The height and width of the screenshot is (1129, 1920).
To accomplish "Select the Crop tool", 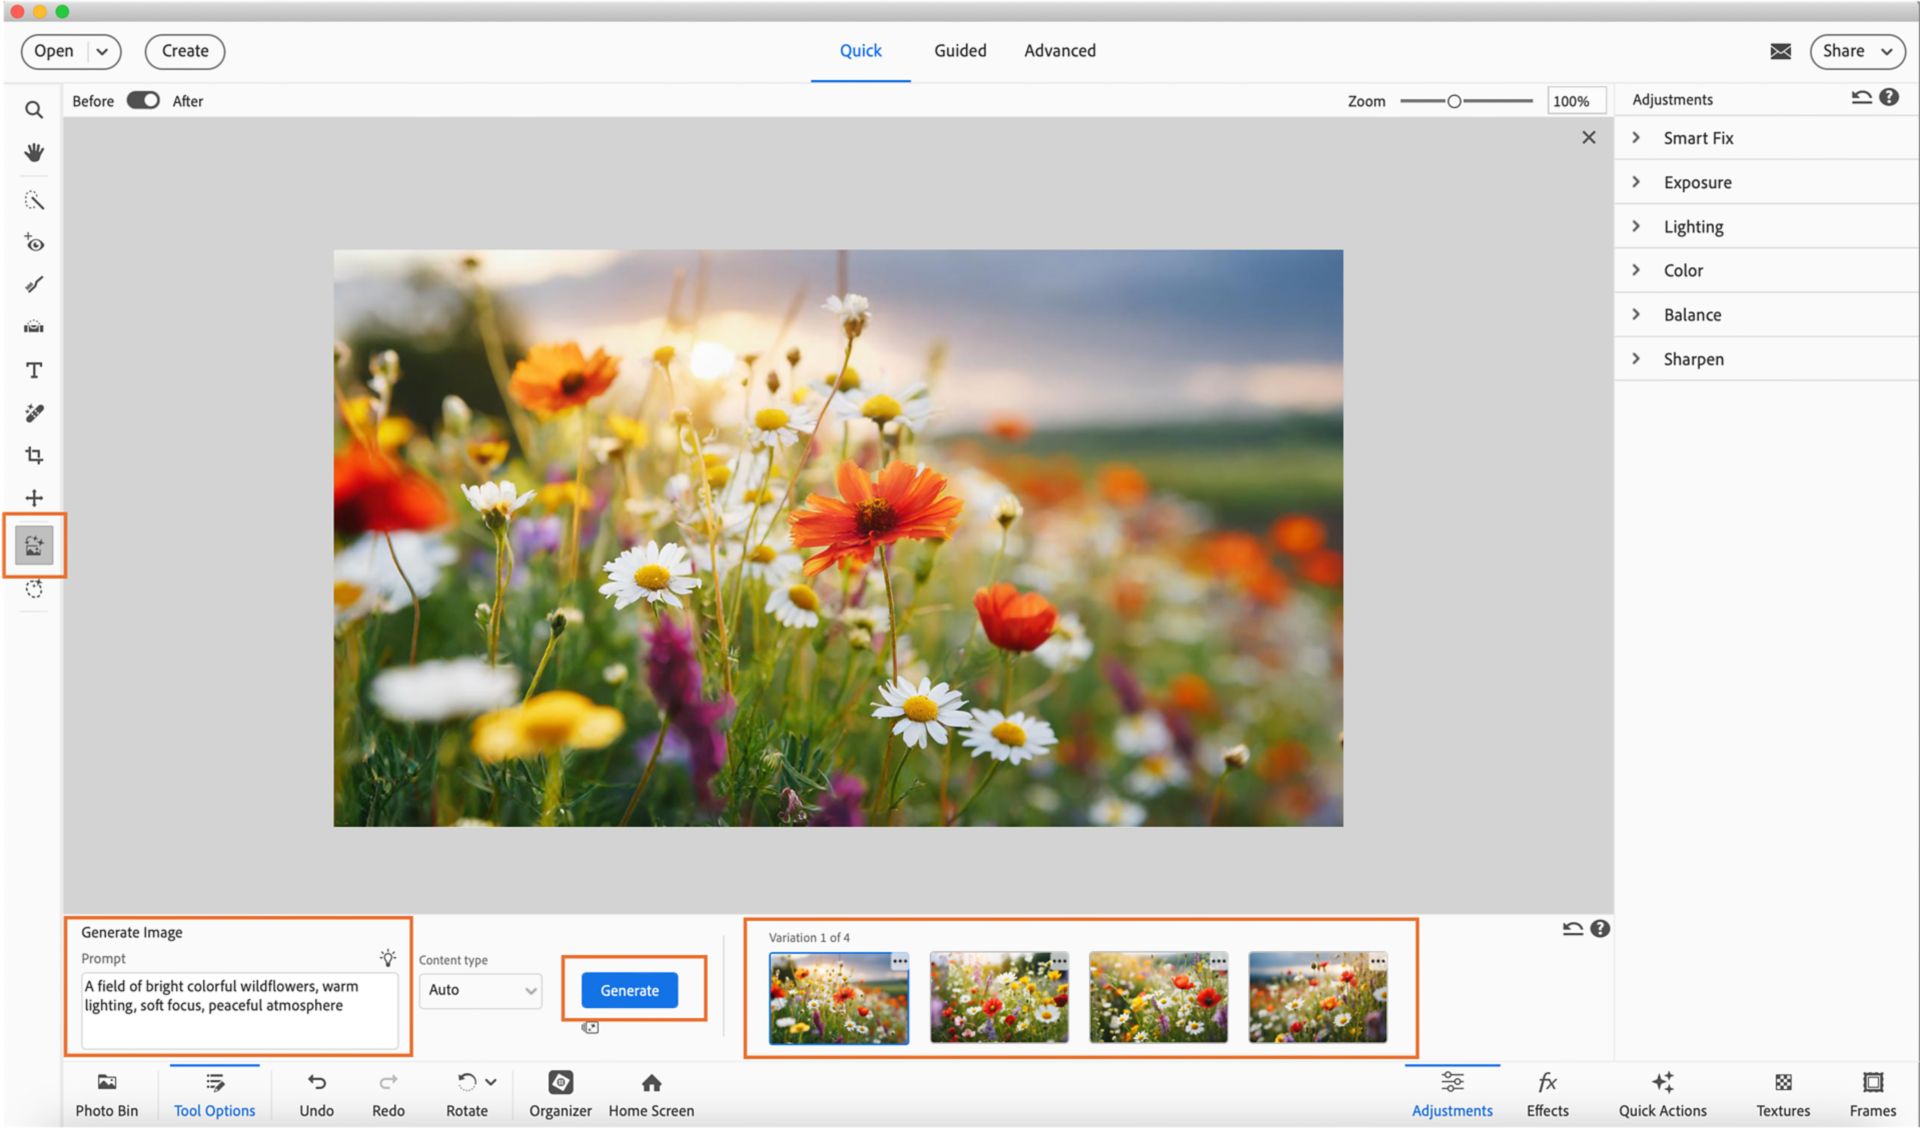I will (x=34, y=455).
